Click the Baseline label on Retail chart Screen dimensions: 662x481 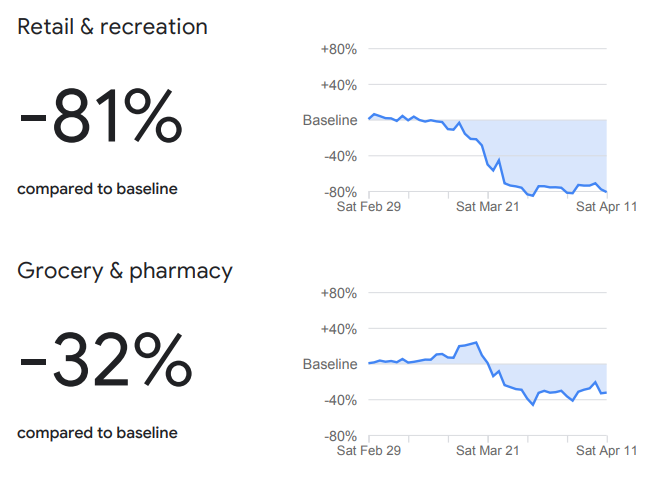click(330, 120)
